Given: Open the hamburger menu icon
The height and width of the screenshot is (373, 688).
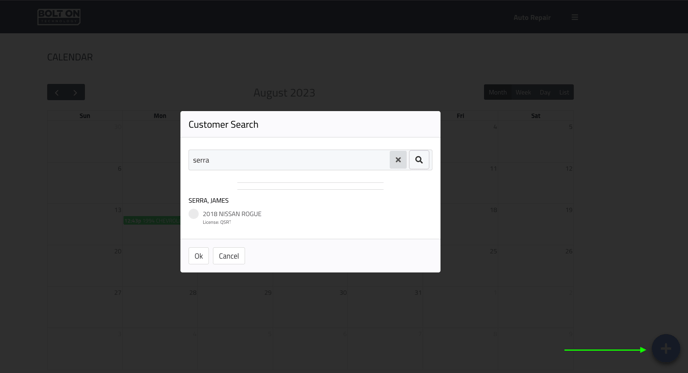Looking at the screenshot, I should (x=575, y=18).
